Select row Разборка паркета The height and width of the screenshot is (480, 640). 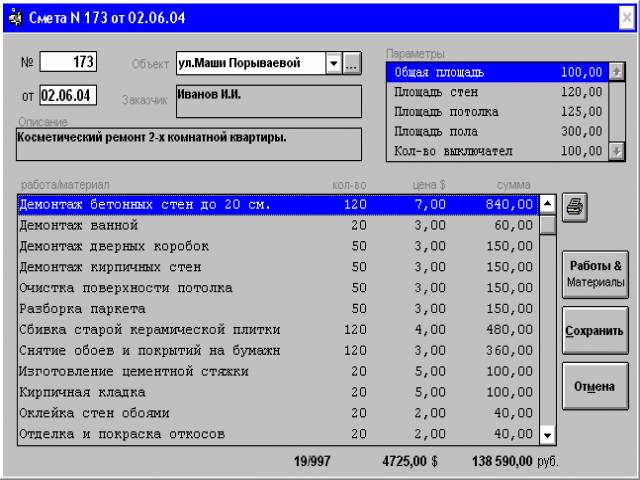pos(278,309)
